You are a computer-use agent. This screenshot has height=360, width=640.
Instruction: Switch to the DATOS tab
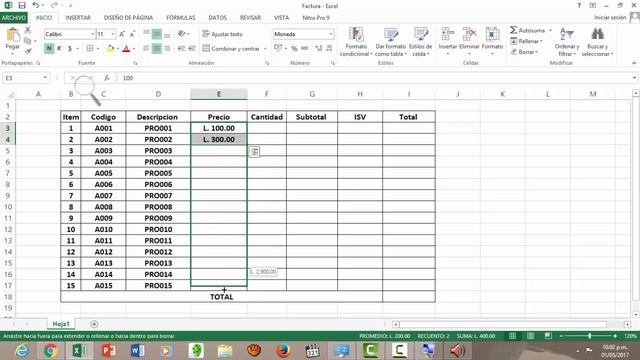coord(218,18)
